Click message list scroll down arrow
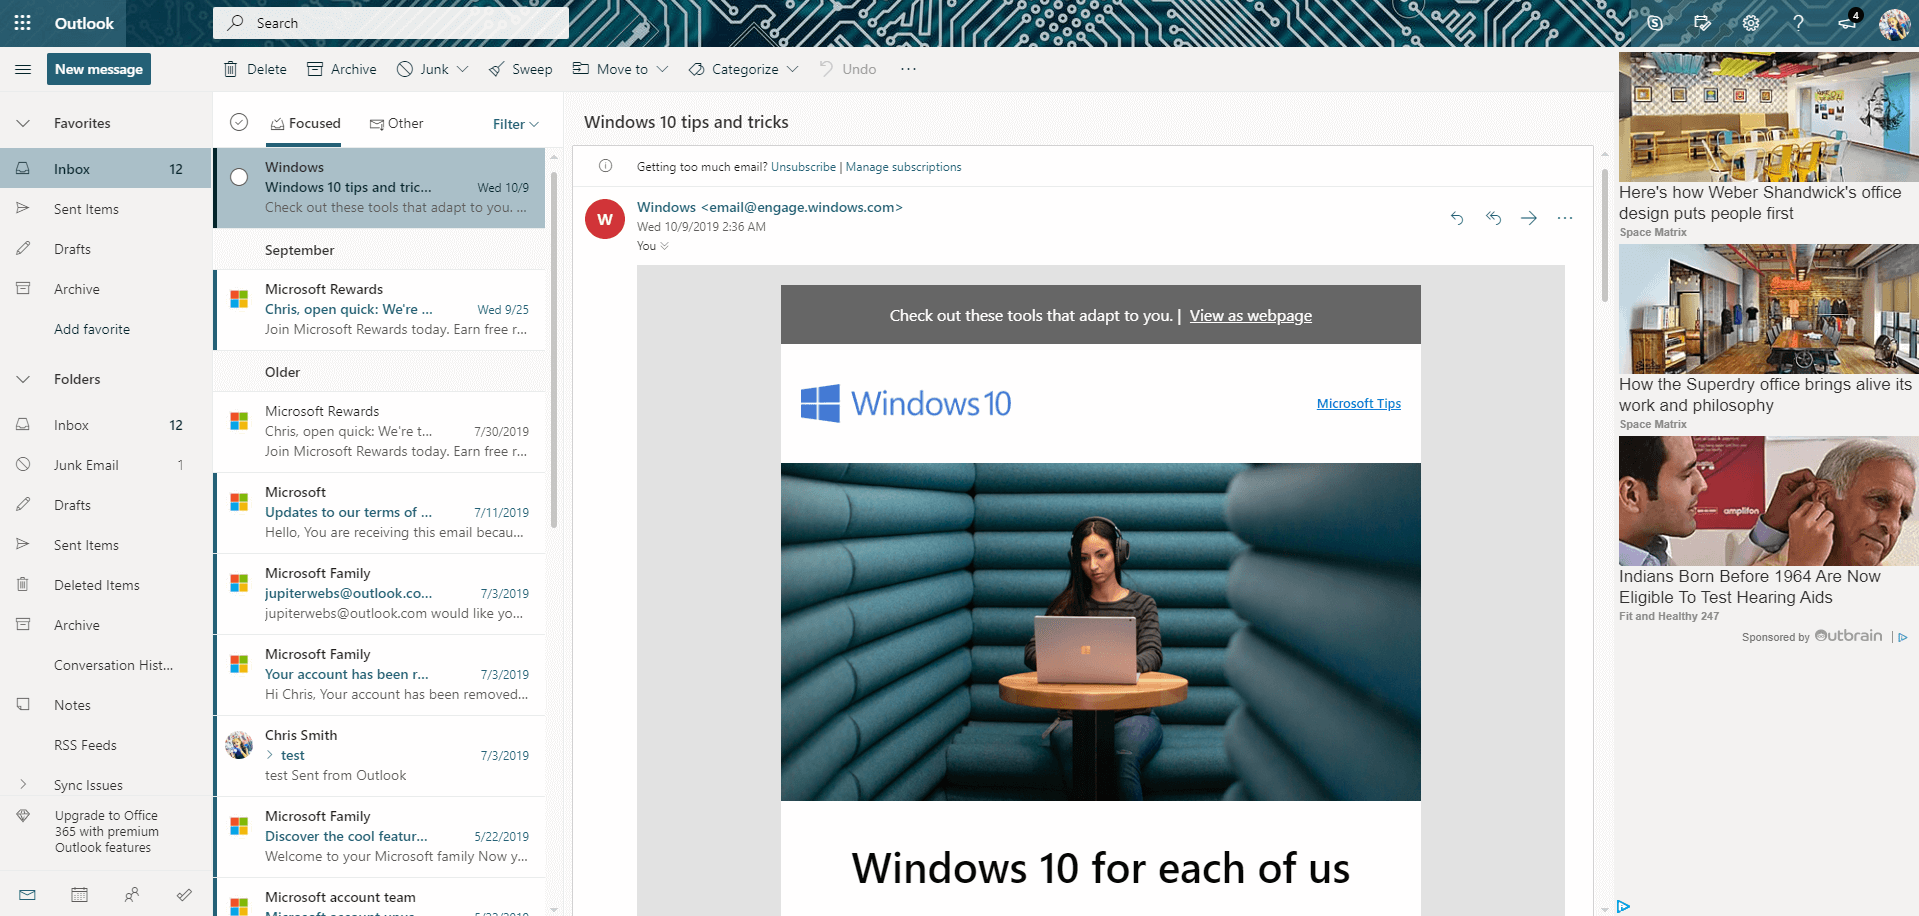This screenshot has width=1919, height=916. tap(553, 909)
